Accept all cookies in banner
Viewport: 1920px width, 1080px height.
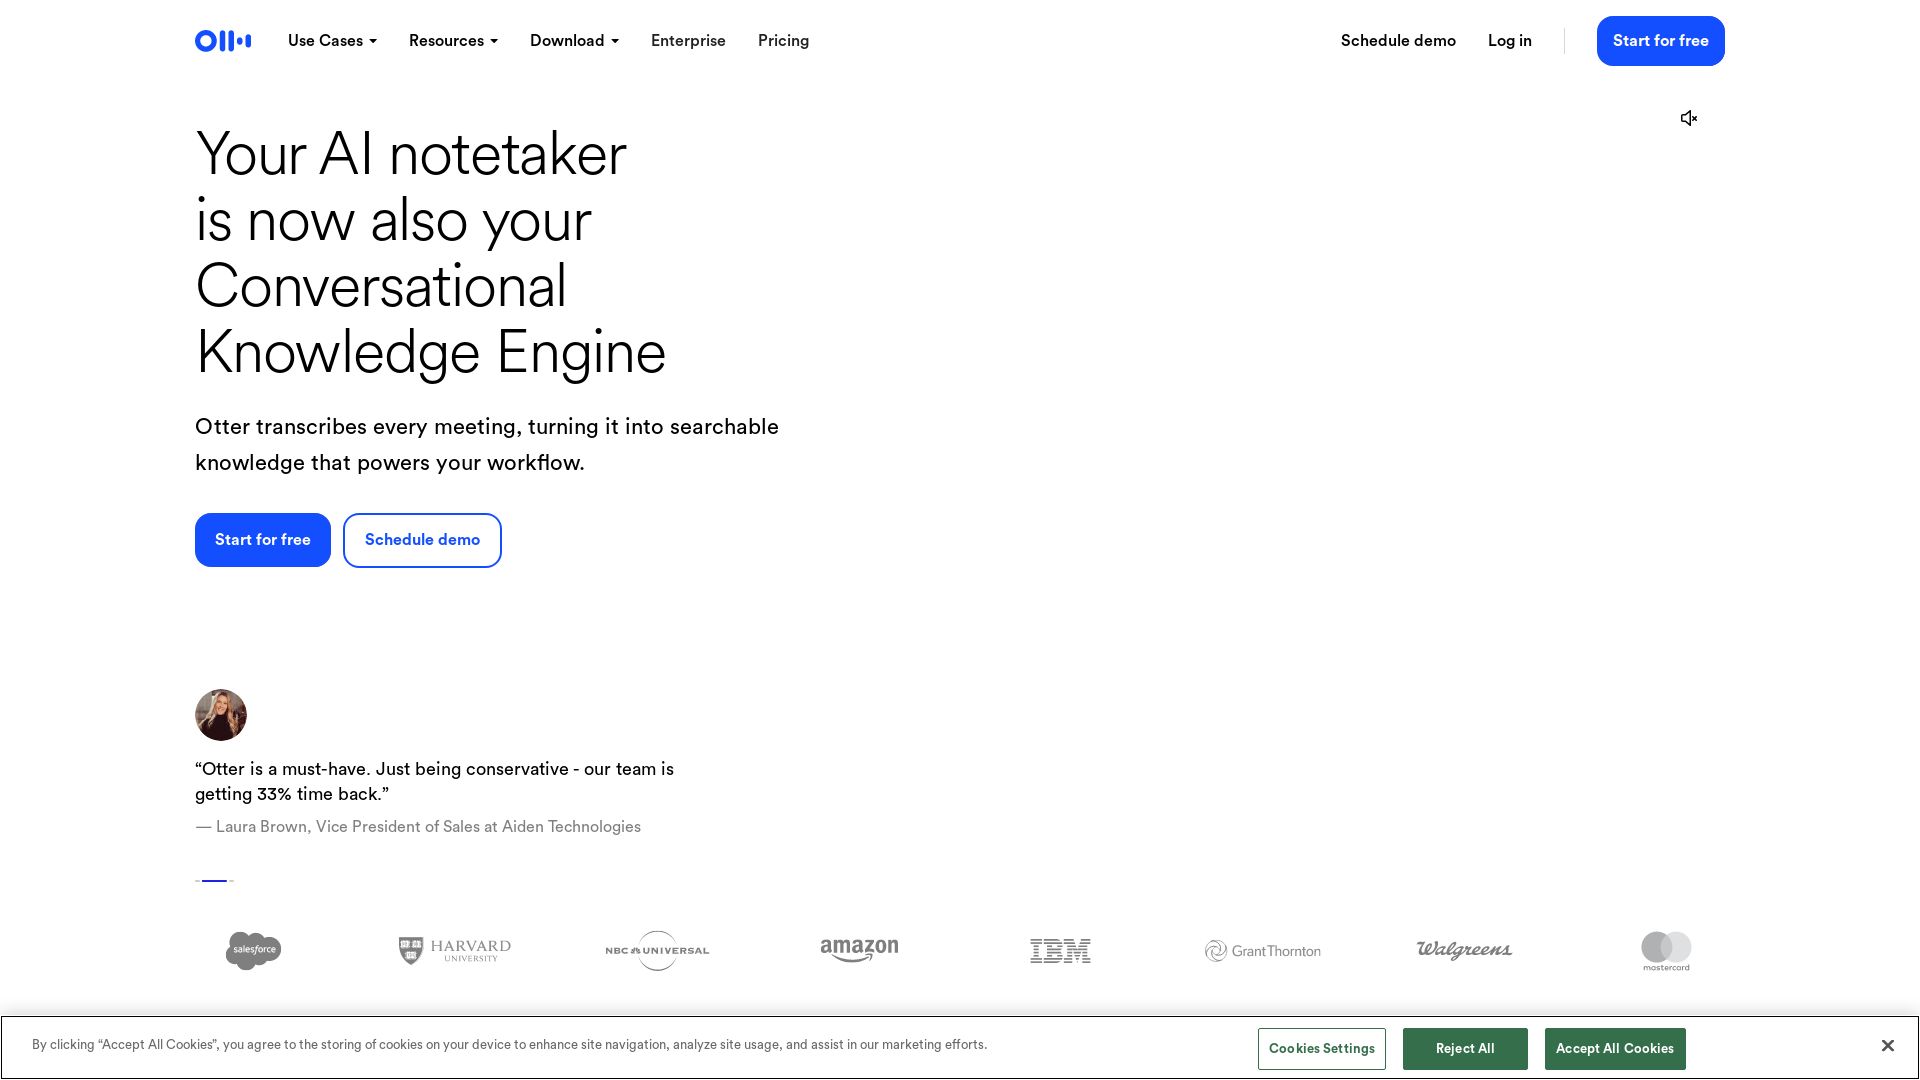(x=1614, y=1049)
